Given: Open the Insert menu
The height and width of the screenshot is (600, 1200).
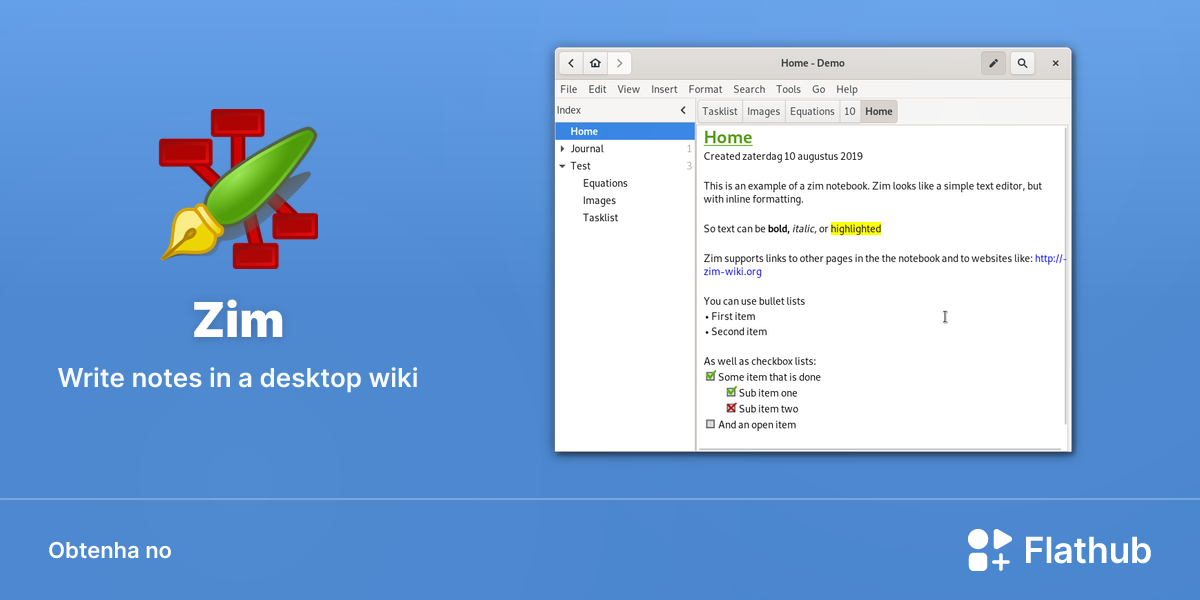Looking at the screenshot, I should (x=664, y=89).
